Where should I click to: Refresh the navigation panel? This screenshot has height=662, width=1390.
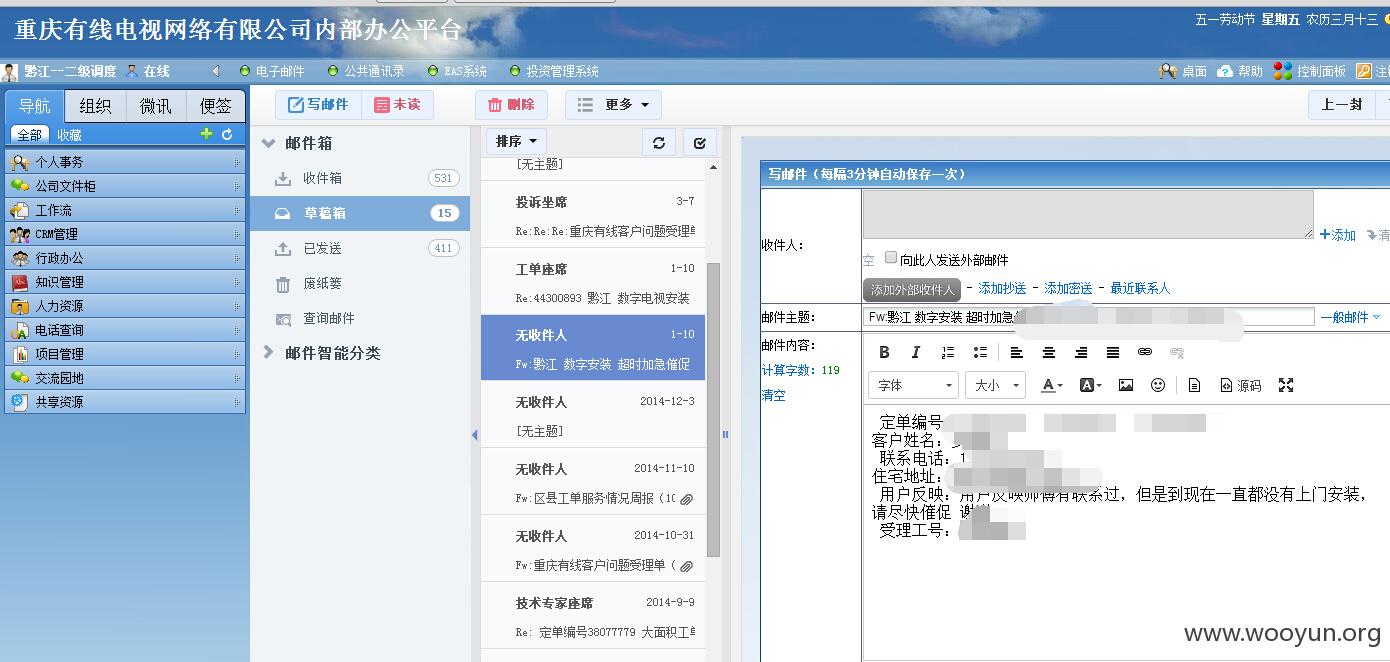[227, 134]
